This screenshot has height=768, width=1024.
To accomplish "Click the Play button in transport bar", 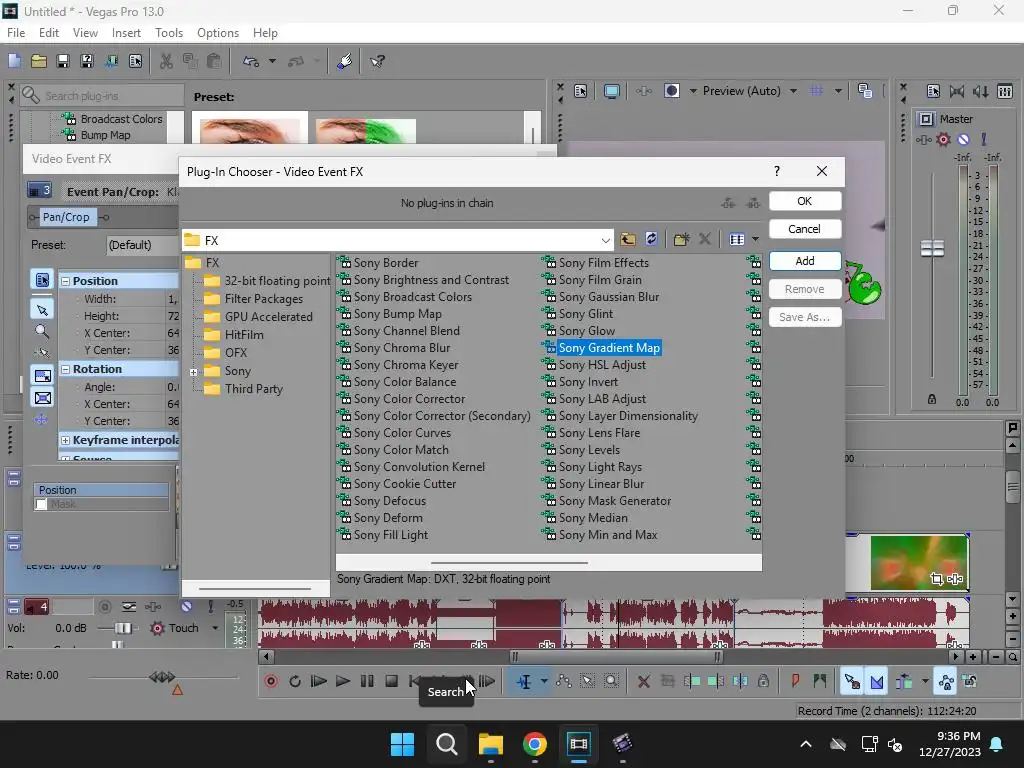I will point(343,681).
